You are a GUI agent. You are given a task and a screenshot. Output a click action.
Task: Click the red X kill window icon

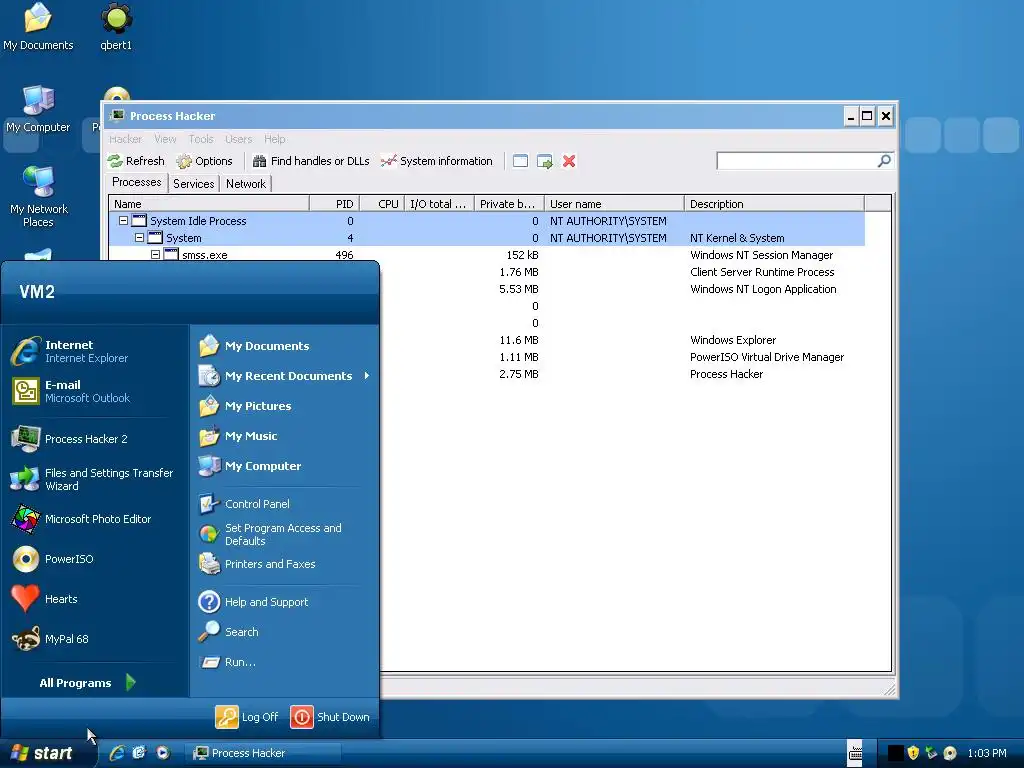[x=569, y=161]
